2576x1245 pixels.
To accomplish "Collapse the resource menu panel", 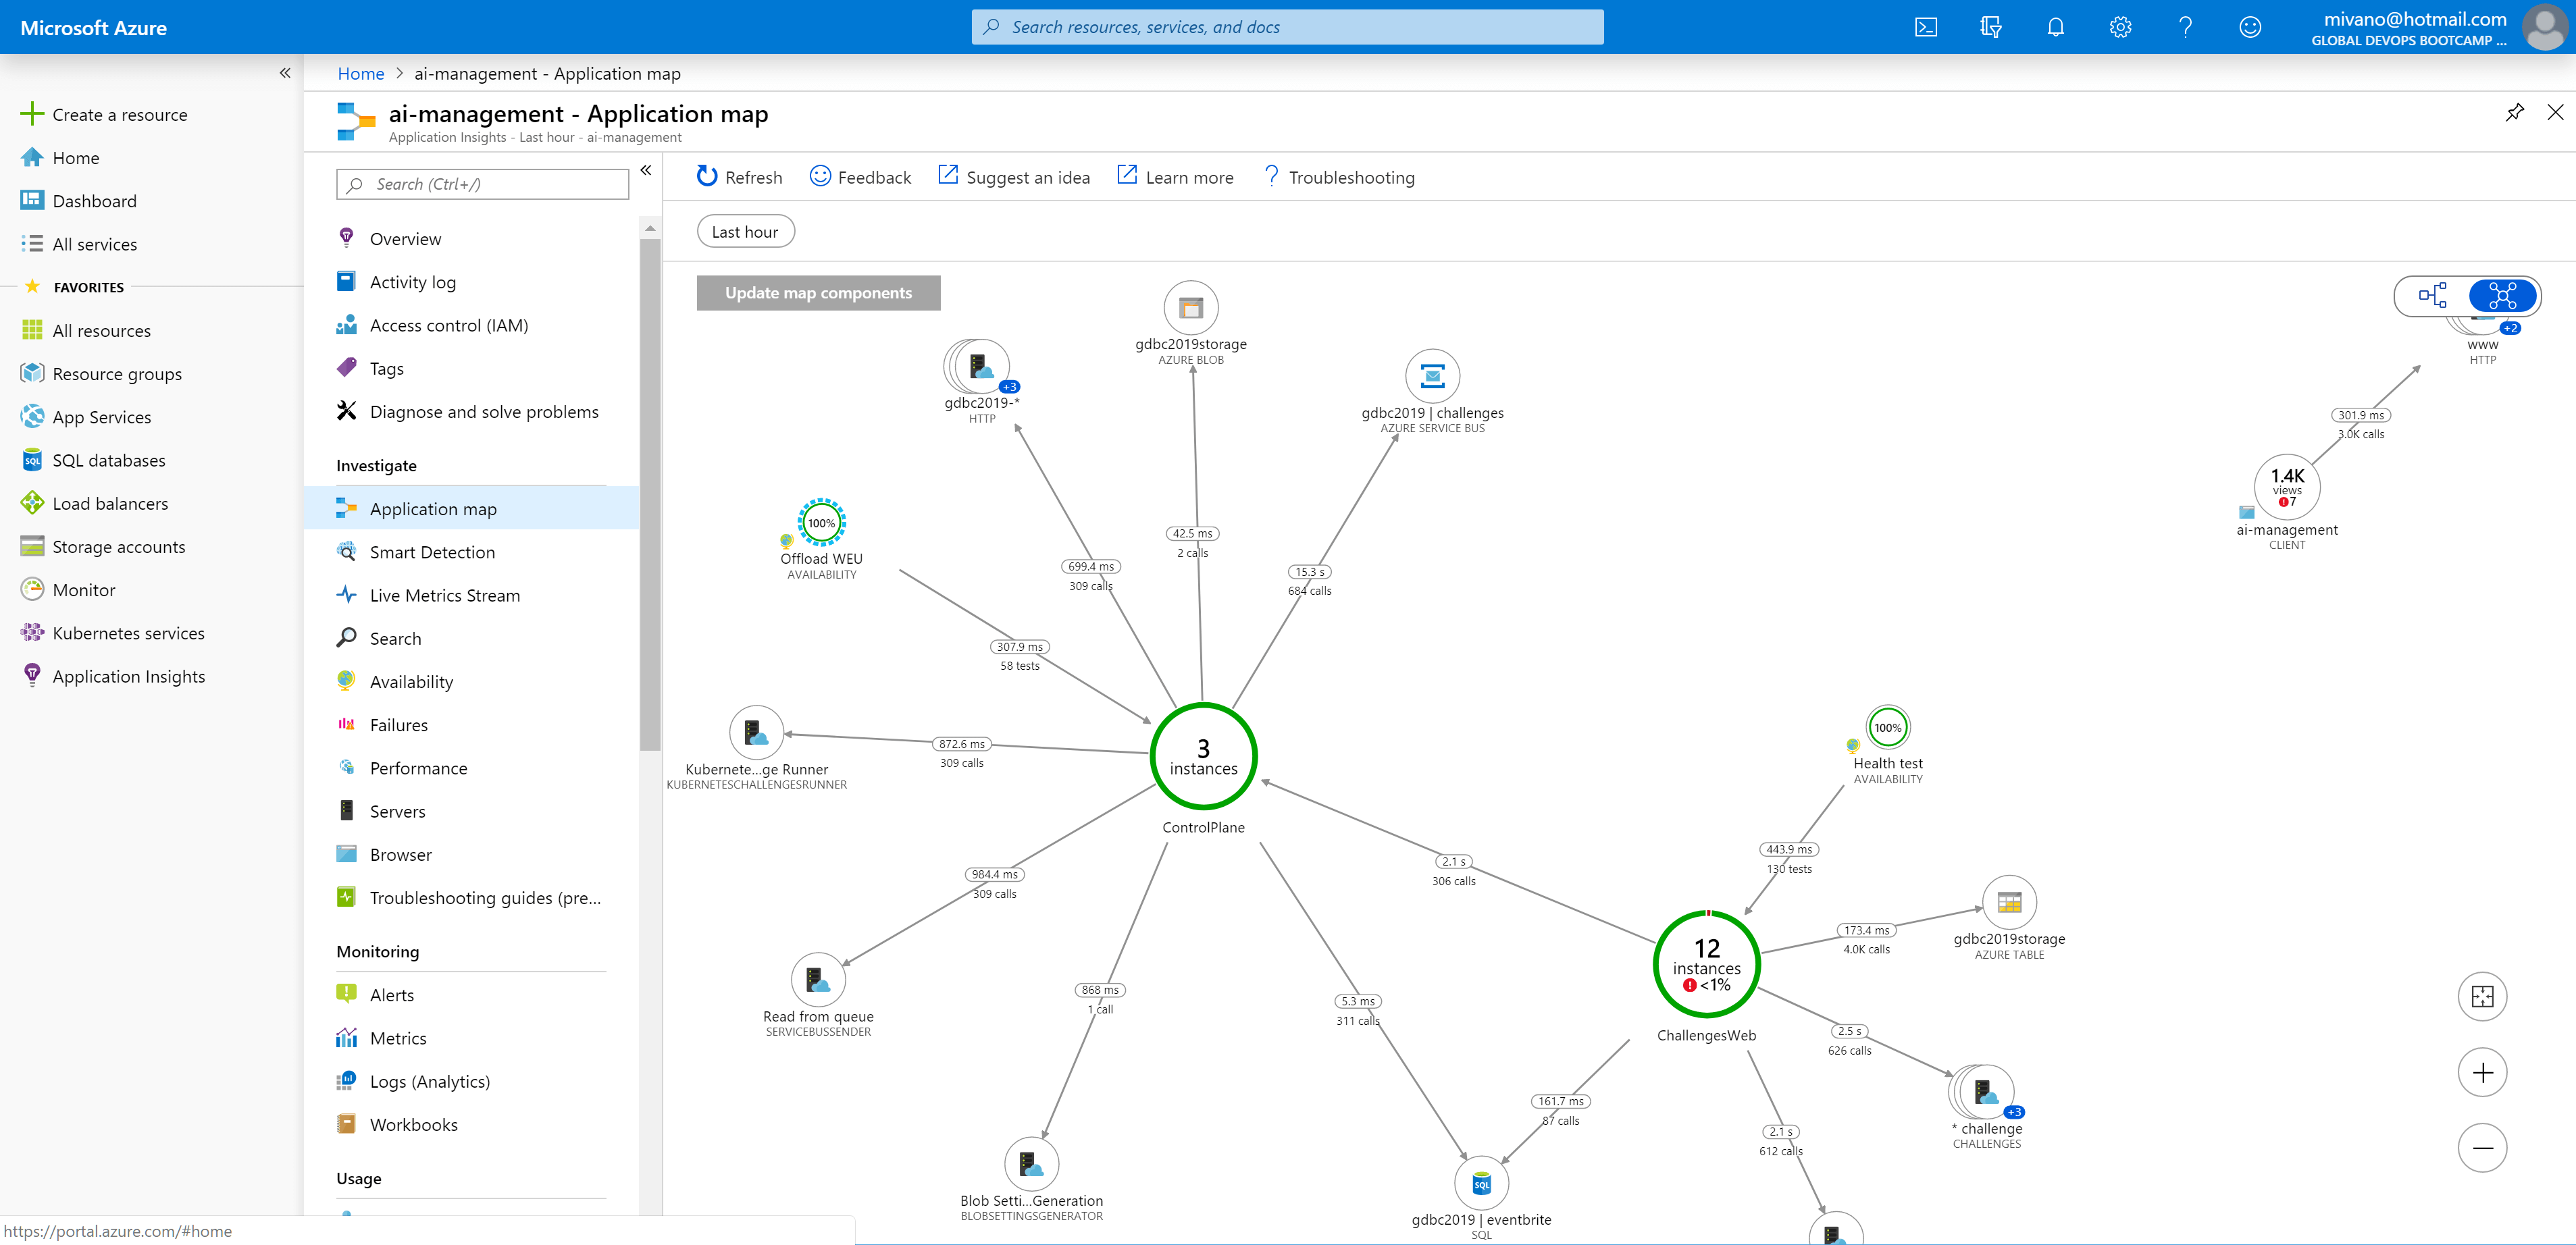I will click(646, 170).
